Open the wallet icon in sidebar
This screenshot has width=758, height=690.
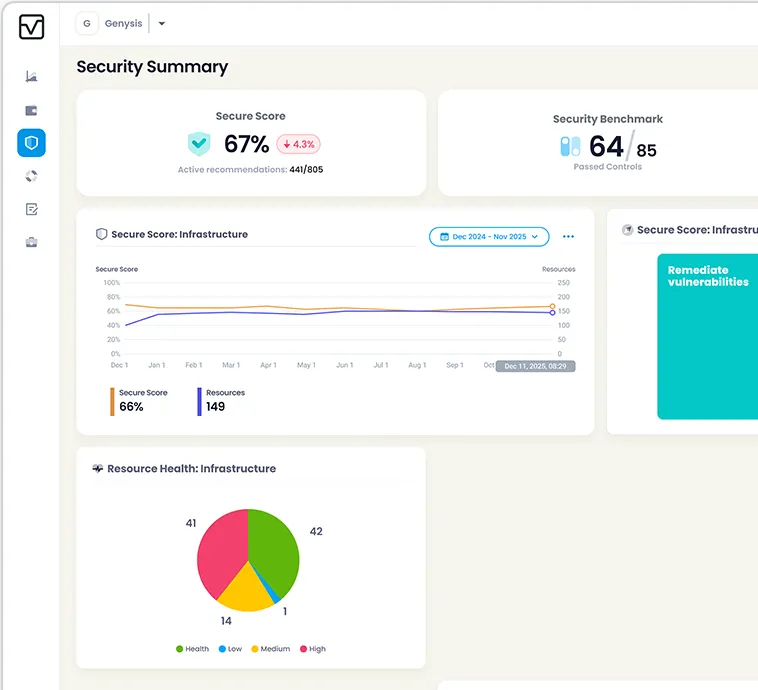click(x=32, y=110)
